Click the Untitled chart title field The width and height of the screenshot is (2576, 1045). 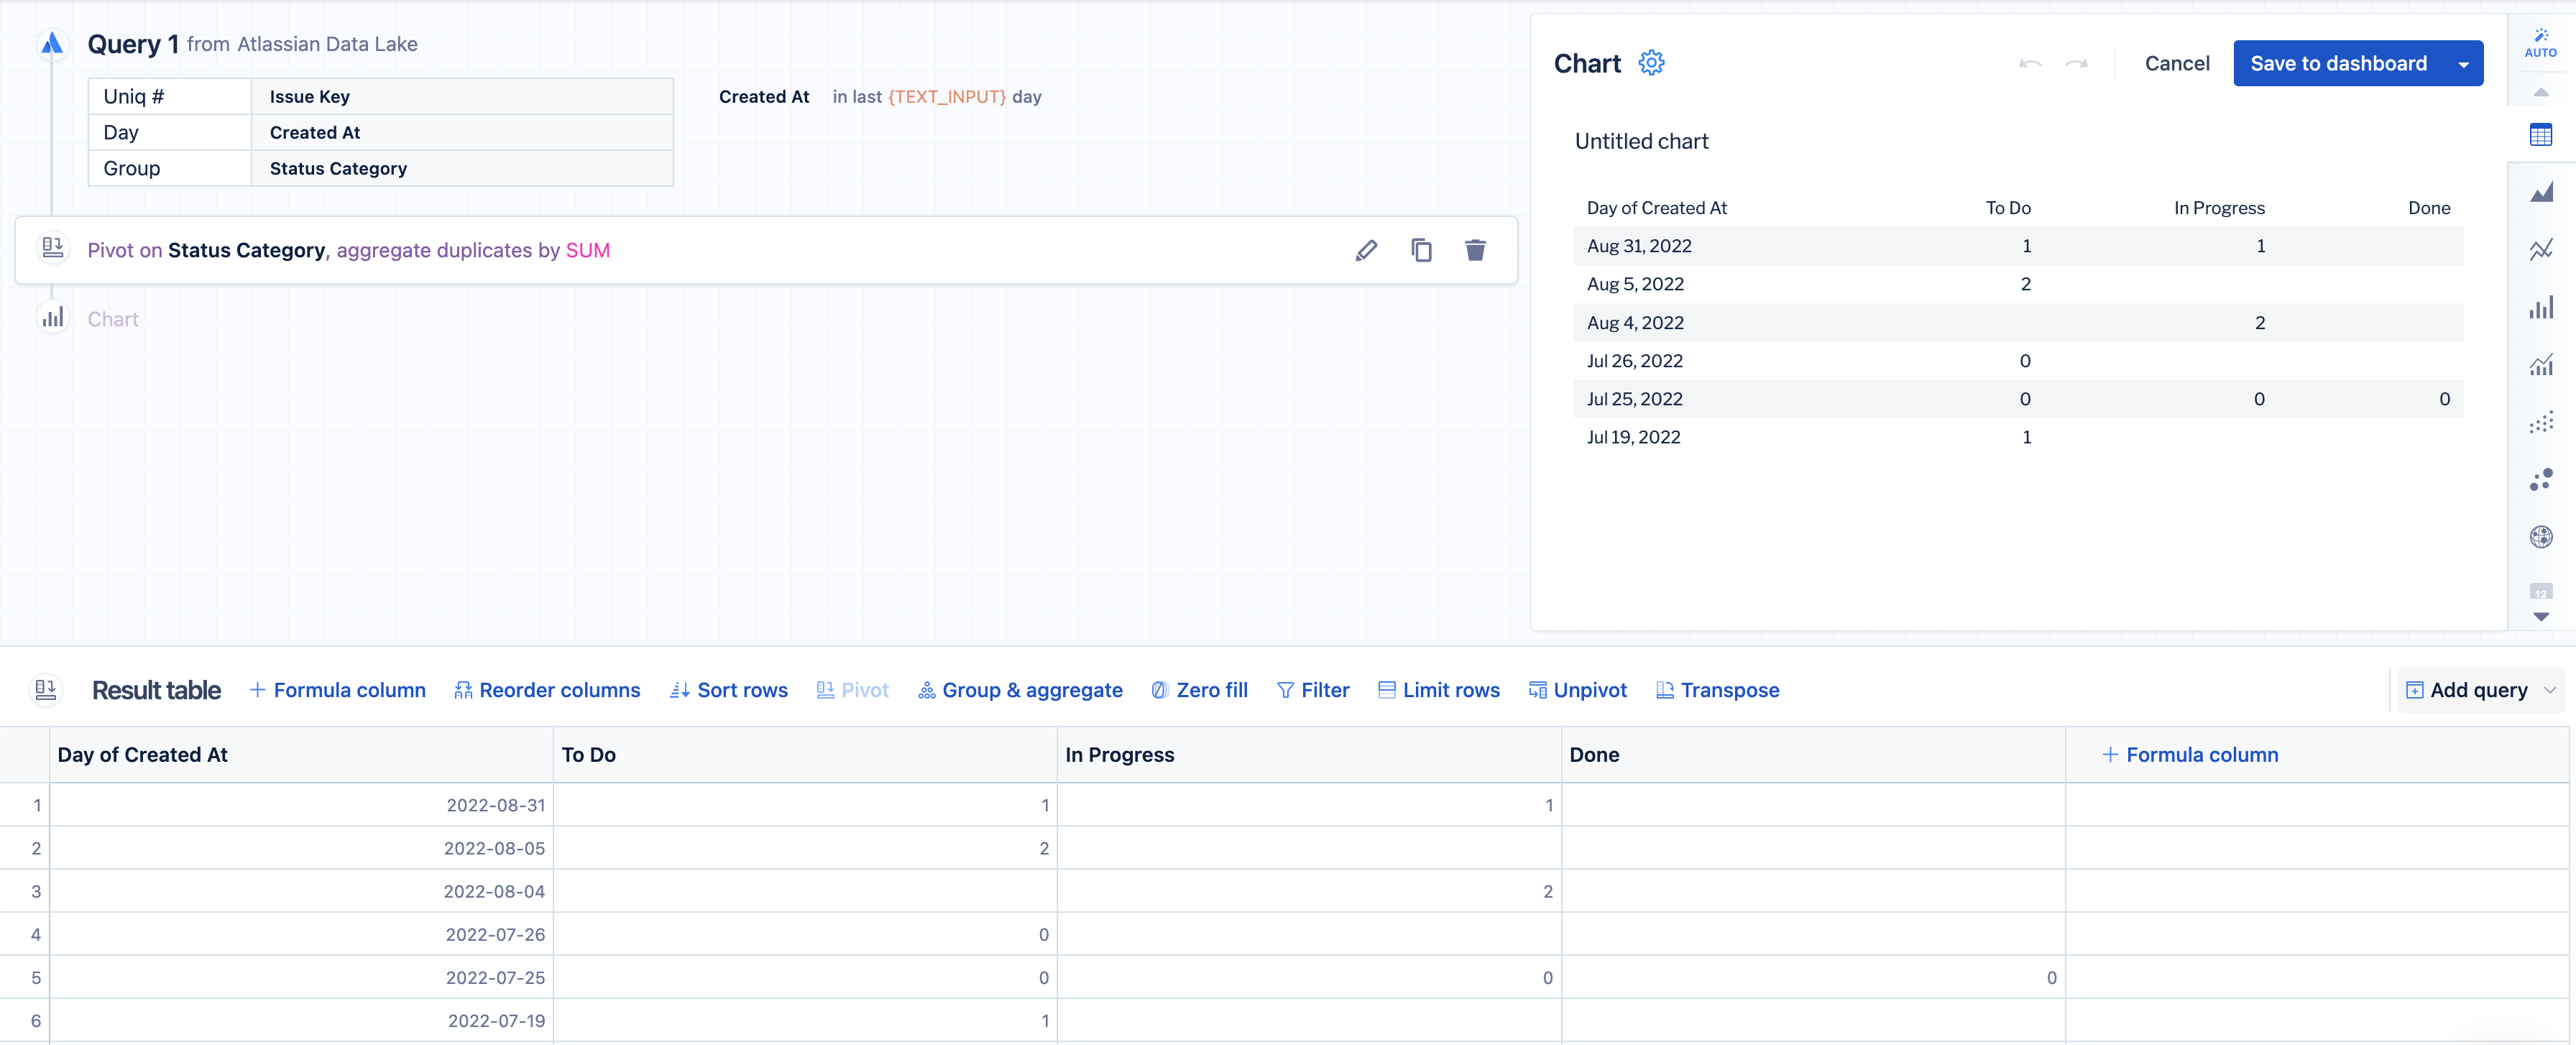click(x=1641, y=141)
